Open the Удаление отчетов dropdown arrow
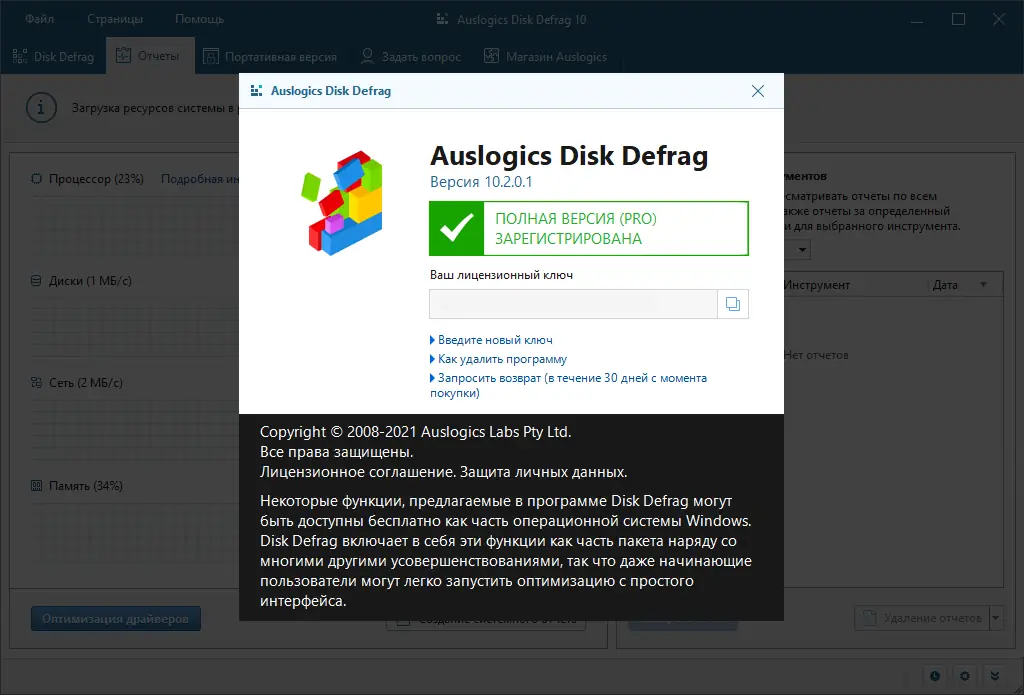This screenshot has width=1024, height=695. pyautogui.click(x=996, y=617)
